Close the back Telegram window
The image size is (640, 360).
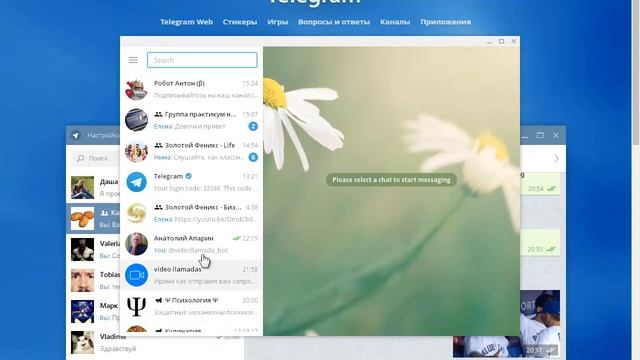click(556, 135)
